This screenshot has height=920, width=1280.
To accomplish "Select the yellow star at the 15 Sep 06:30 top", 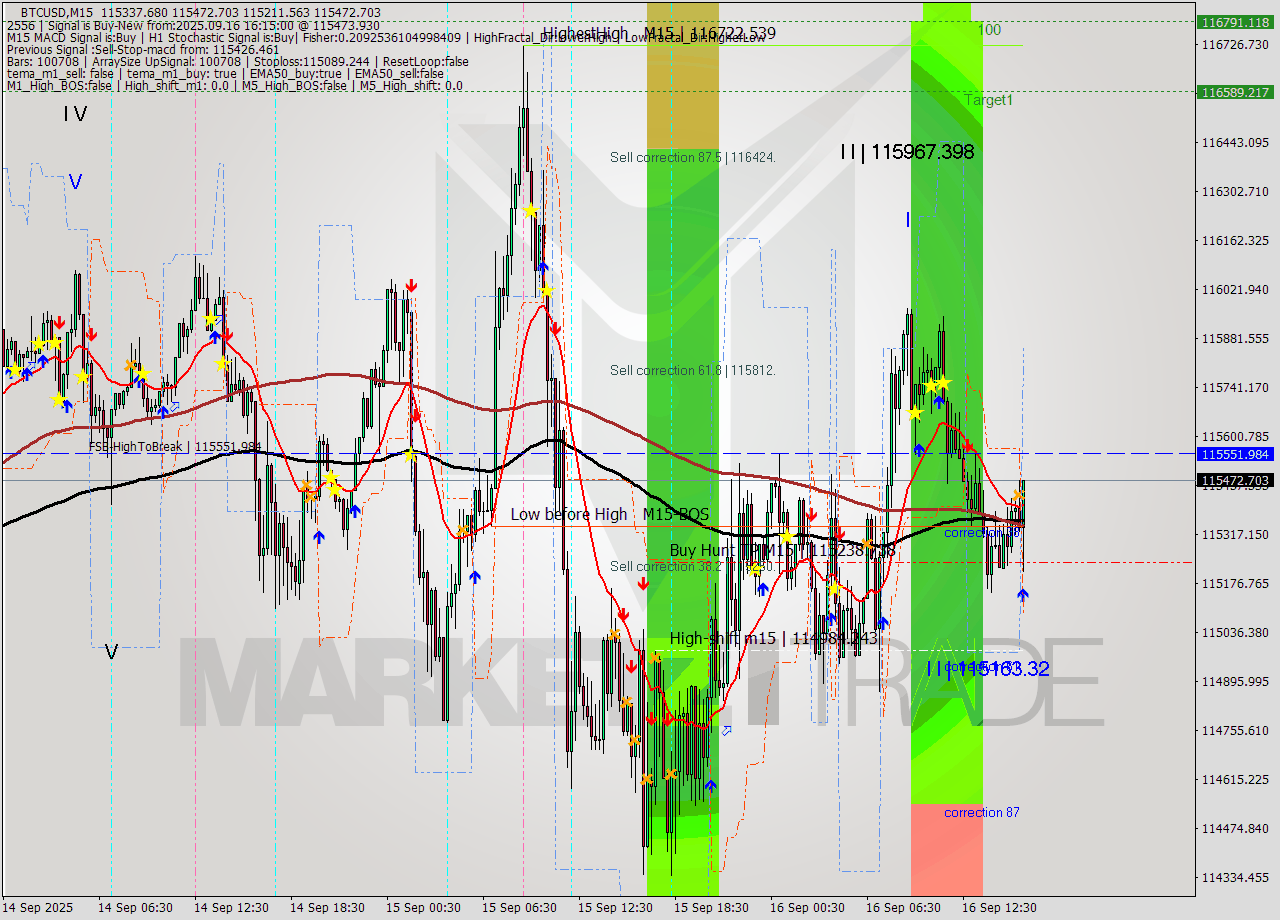I will coord(531,210).
